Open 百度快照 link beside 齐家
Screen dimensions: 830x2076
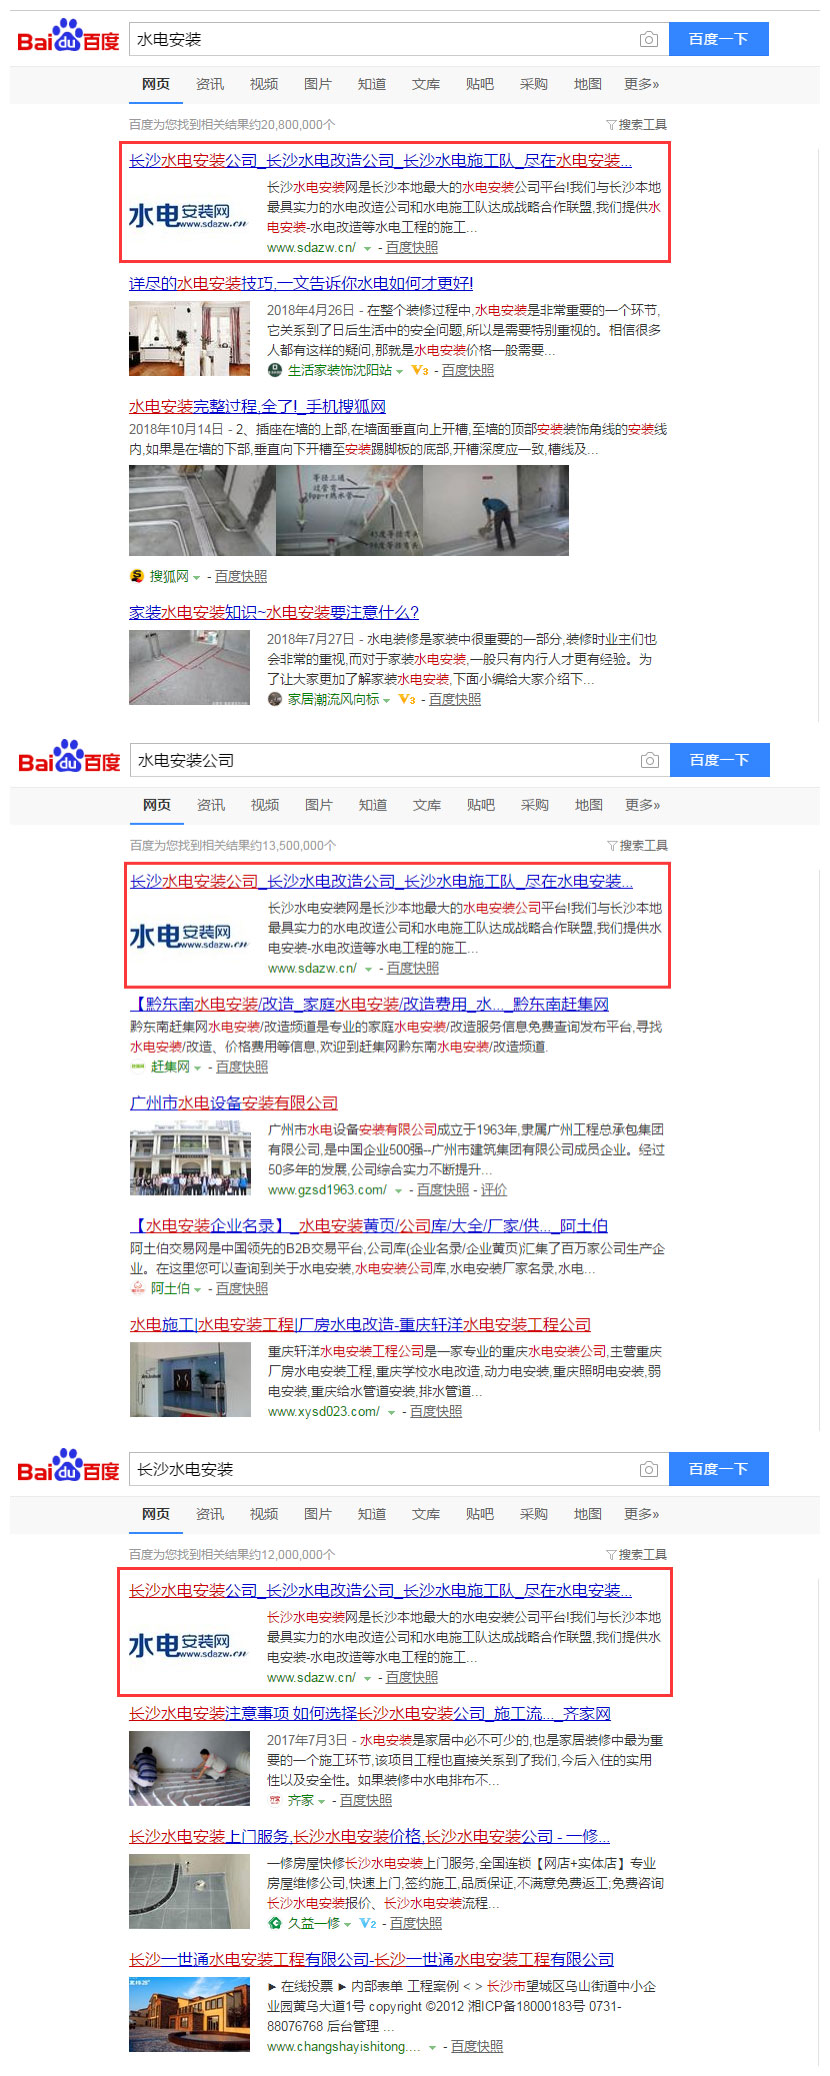366,1800
